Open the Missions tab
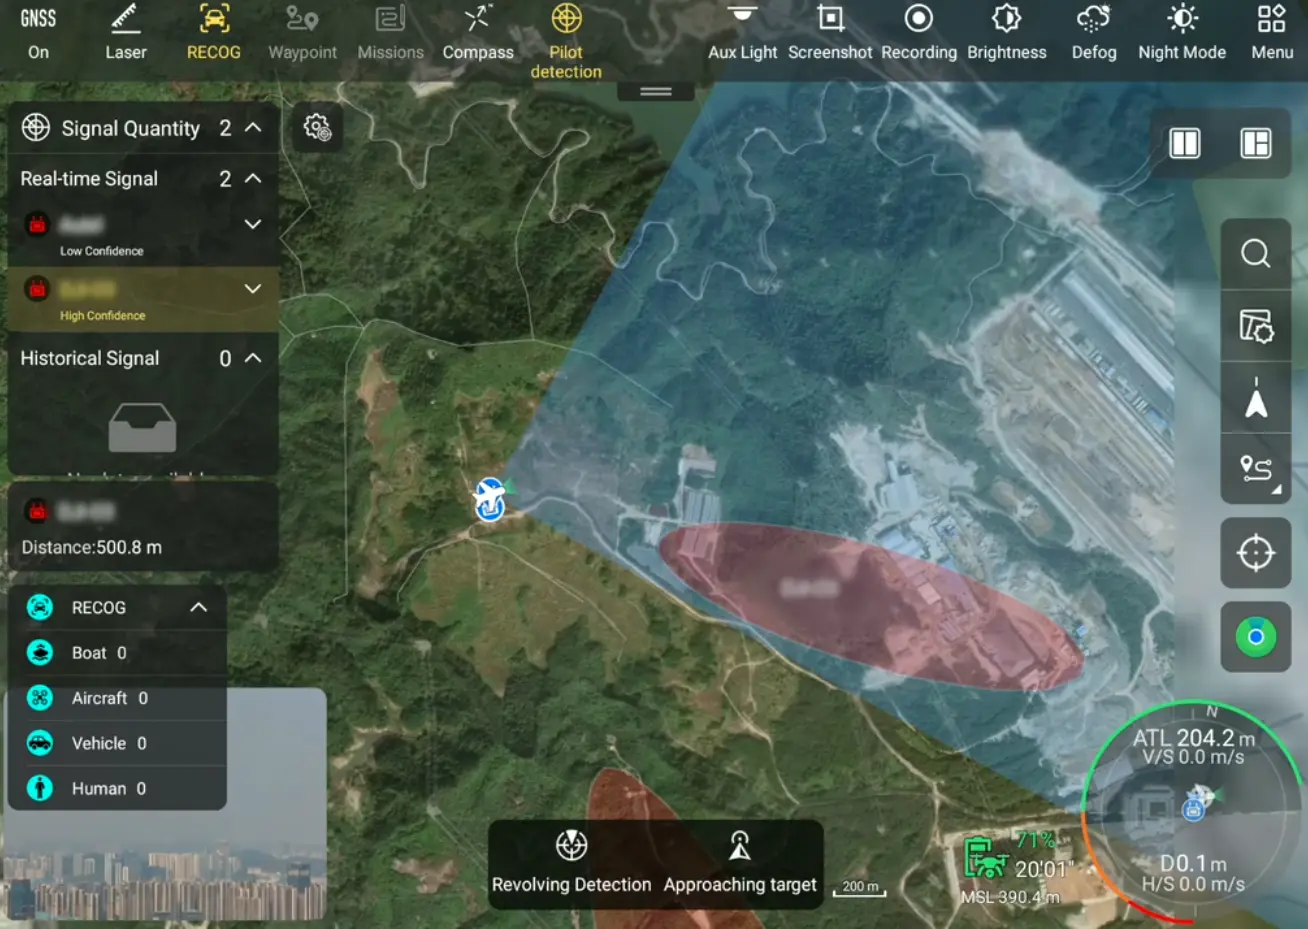The image size is (1308, 929). pos(390,33)
